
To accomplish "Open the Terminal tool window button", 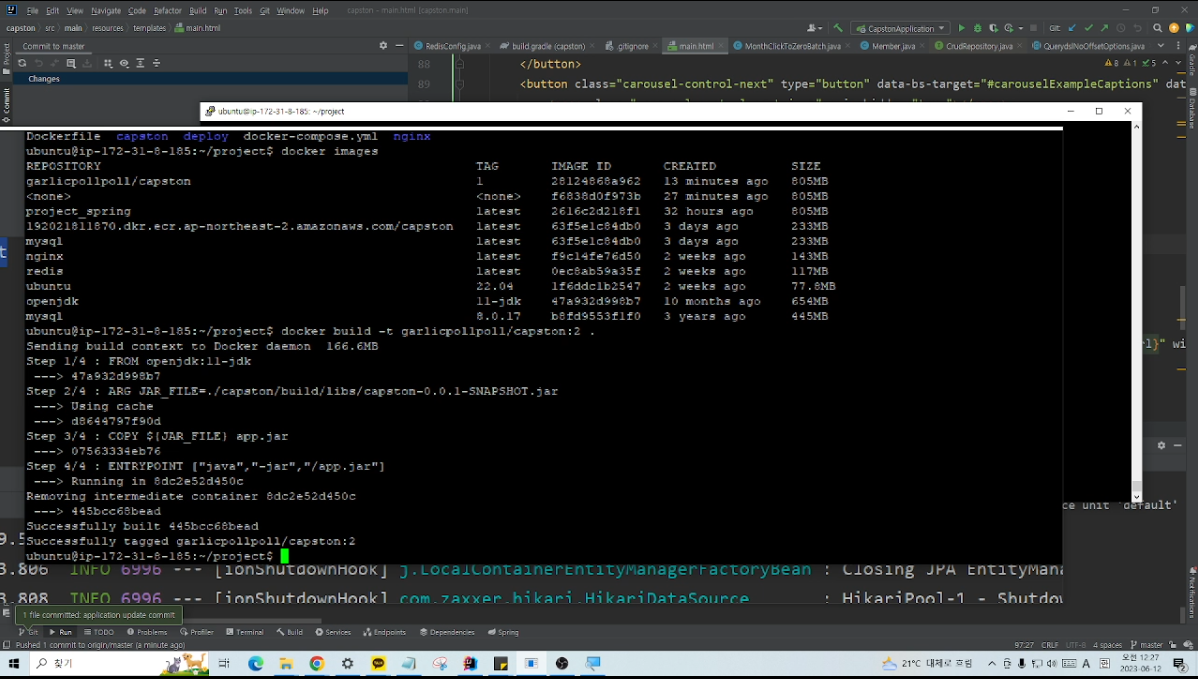I will click(x=244, y=632).
